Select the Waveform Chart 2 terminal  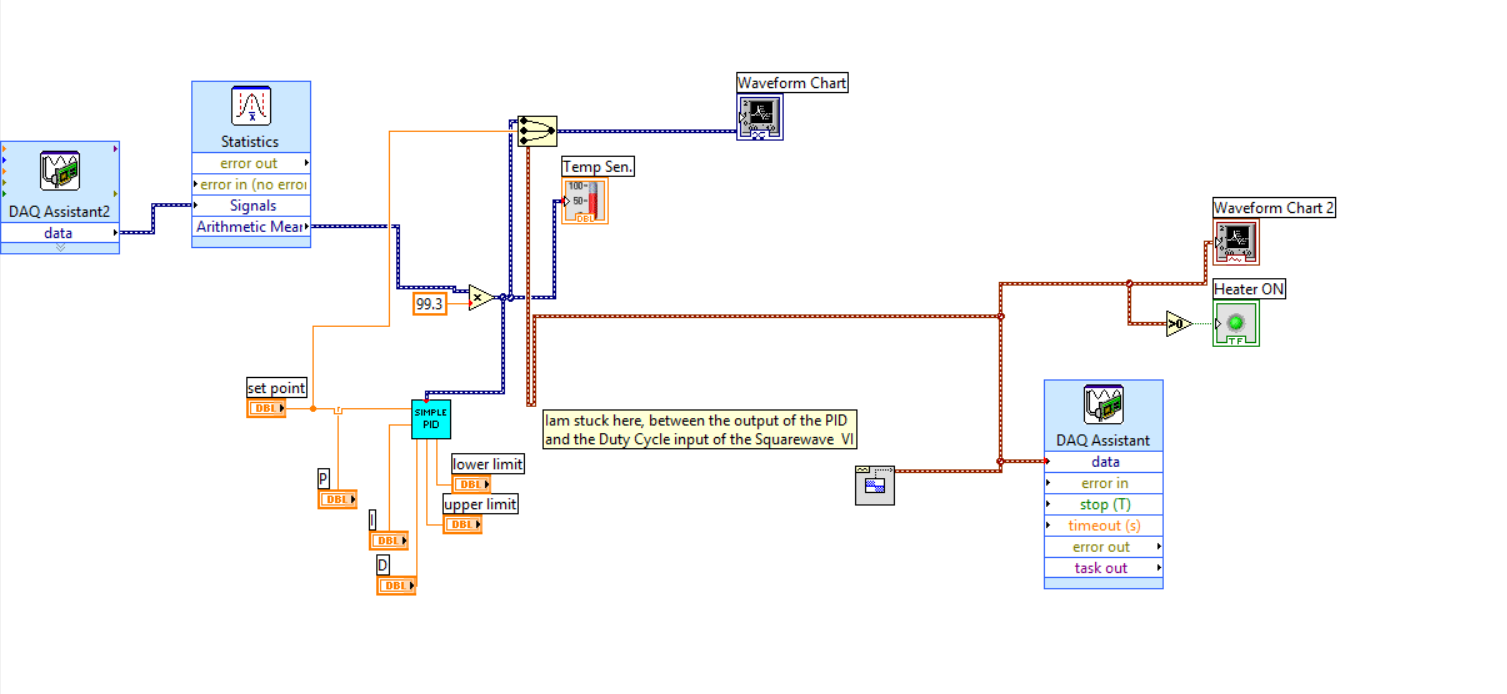[x=1236, y=242]
